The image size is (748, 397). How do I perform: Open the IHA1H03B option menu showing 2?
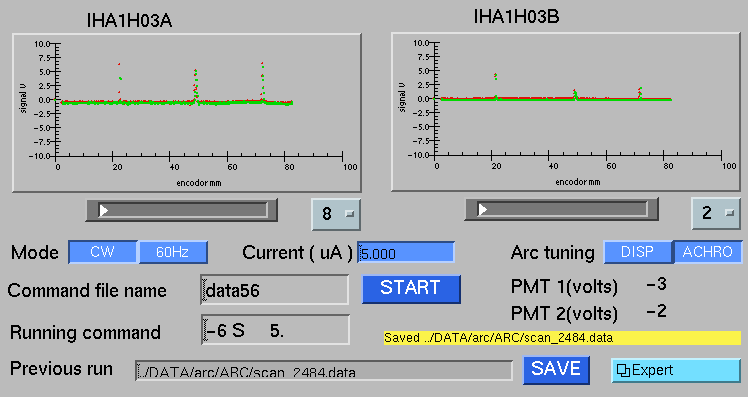click(716, 213)
